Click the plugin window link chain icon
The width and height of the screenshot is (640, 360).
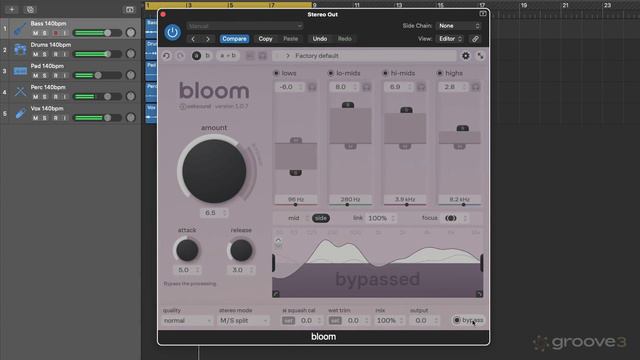475,39
